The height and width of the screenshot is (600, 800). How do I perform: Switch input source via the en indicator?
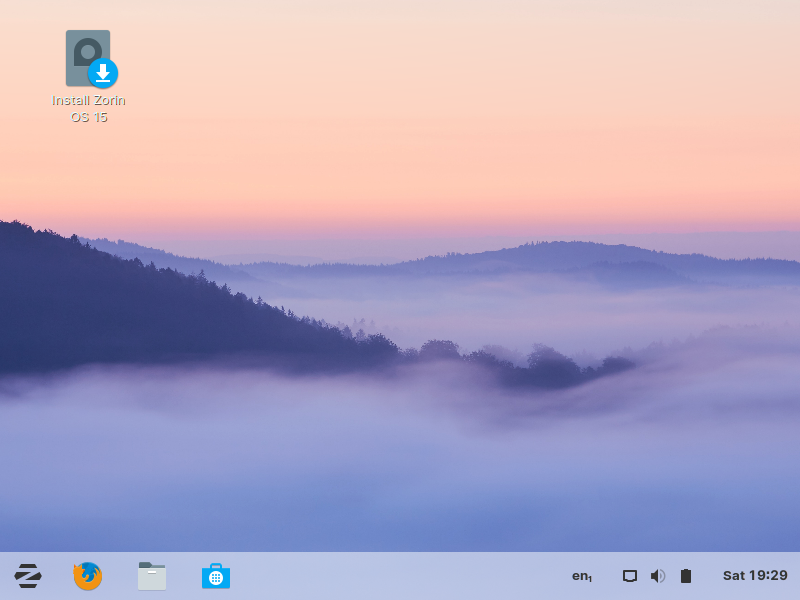(x=581, y=576)
